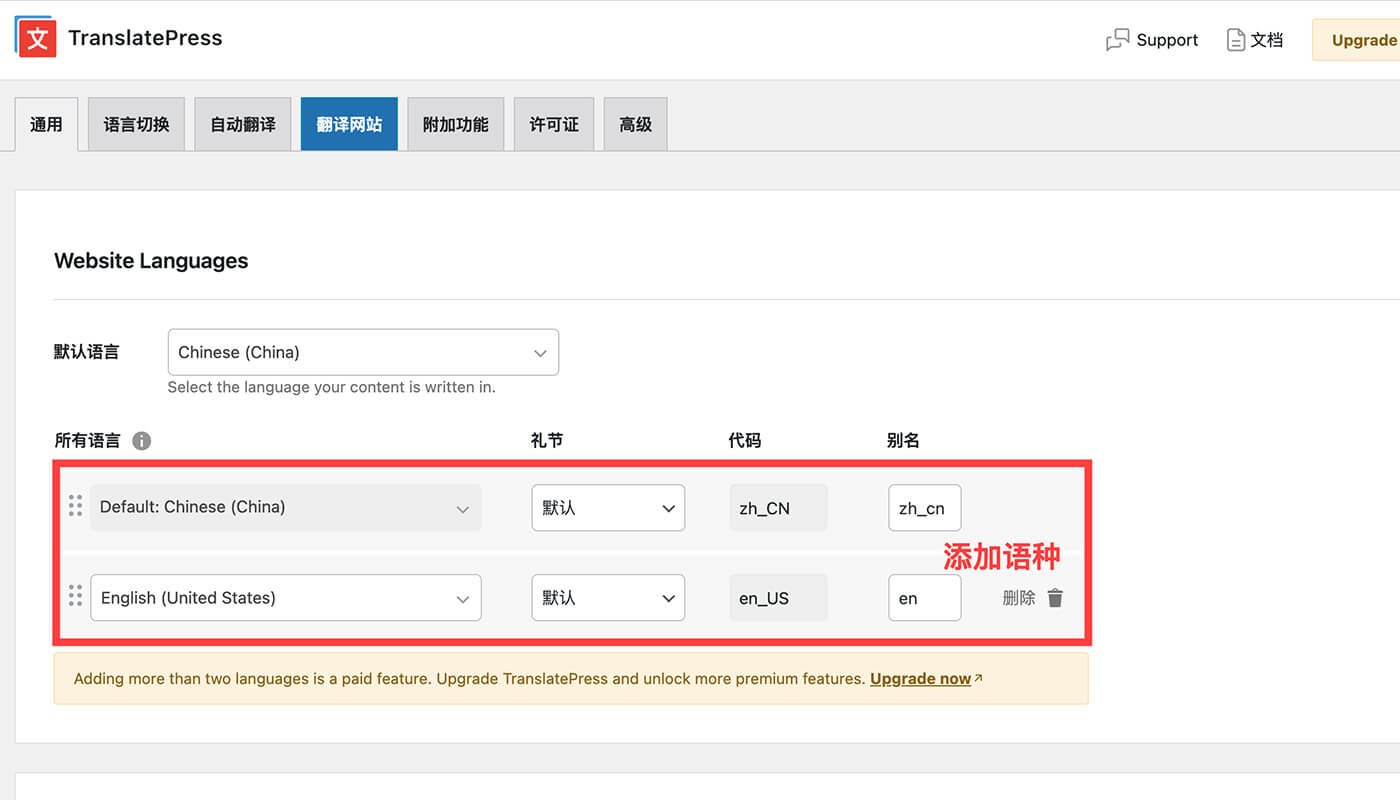Click the trash icon to delete English
Viewport: 1400px width, 800px height.
point(1055,598)
